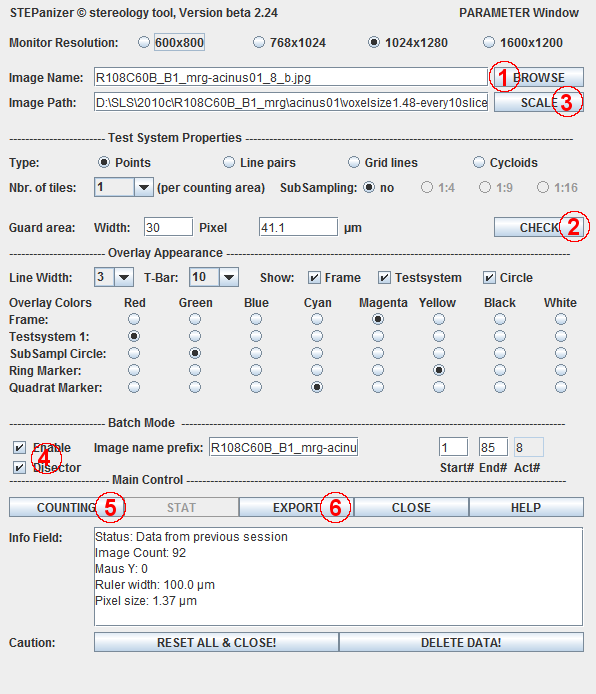Open HELP from Main Control
This screenshot has height=694, width=596.
click(x=526, y=507)
